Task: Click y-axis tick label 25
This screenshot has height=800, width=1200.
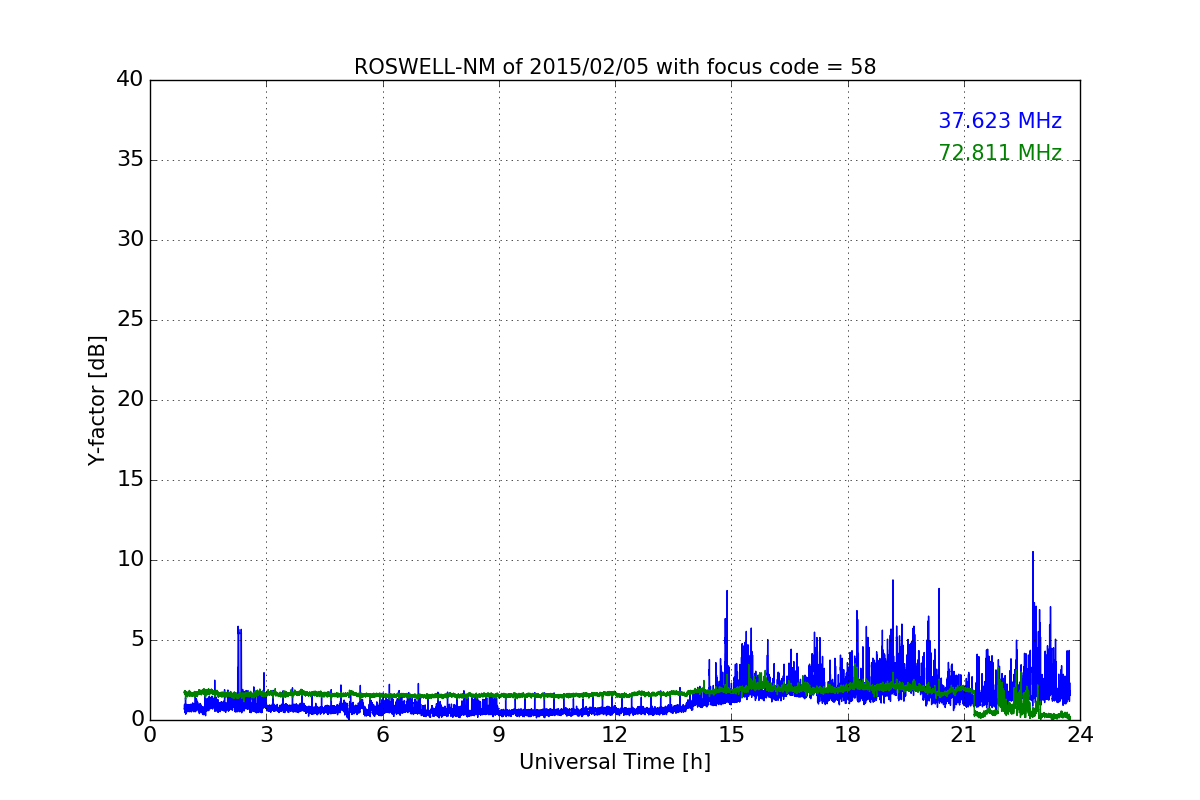Action: (x=130, y=319)
